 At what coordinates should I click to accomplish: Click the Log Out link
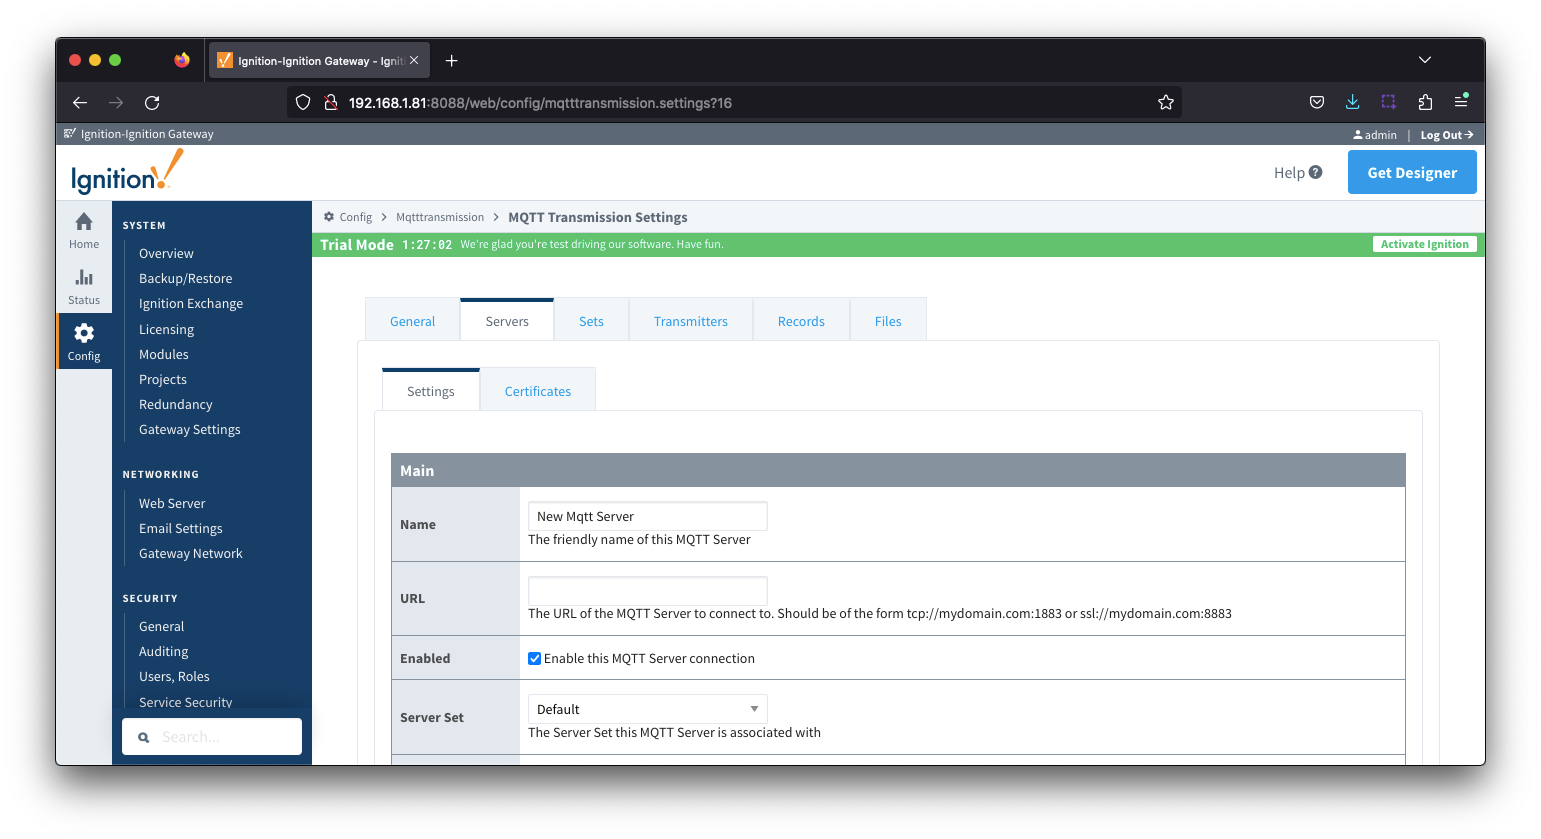pos(1446,135)
